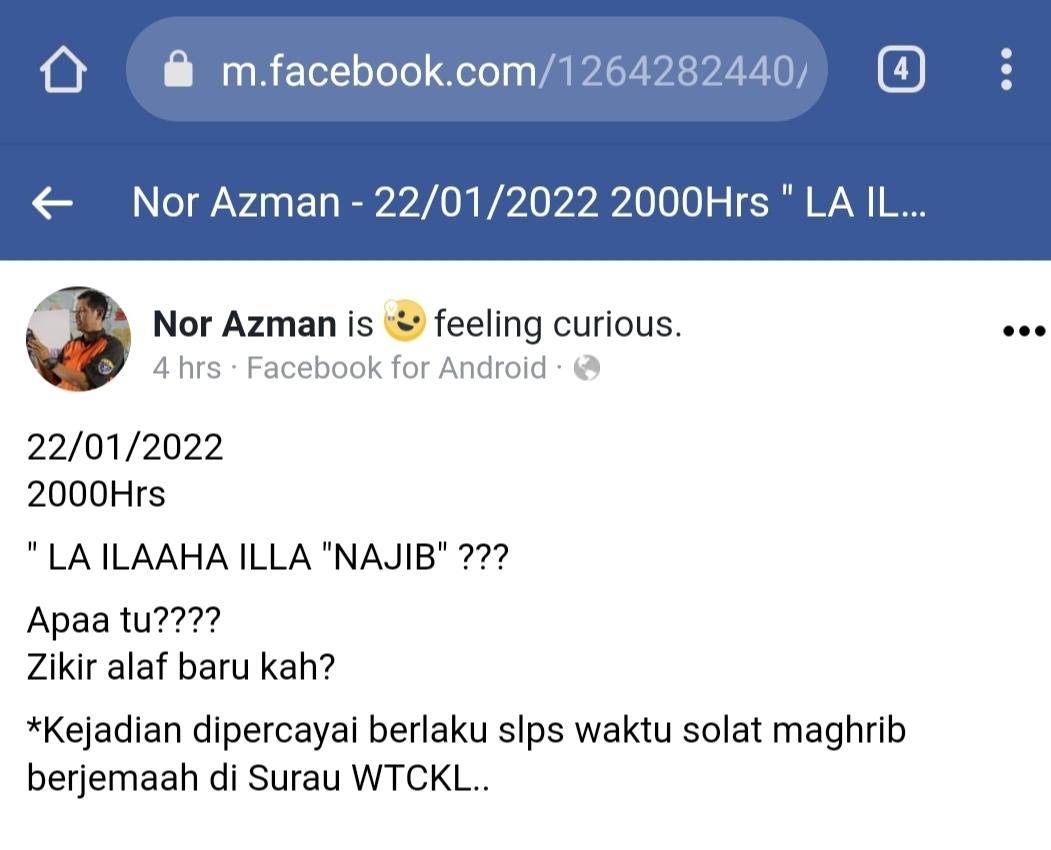Click the 'Facebook for Android' label
1051x850 pixels.
(x=396, y=368)
